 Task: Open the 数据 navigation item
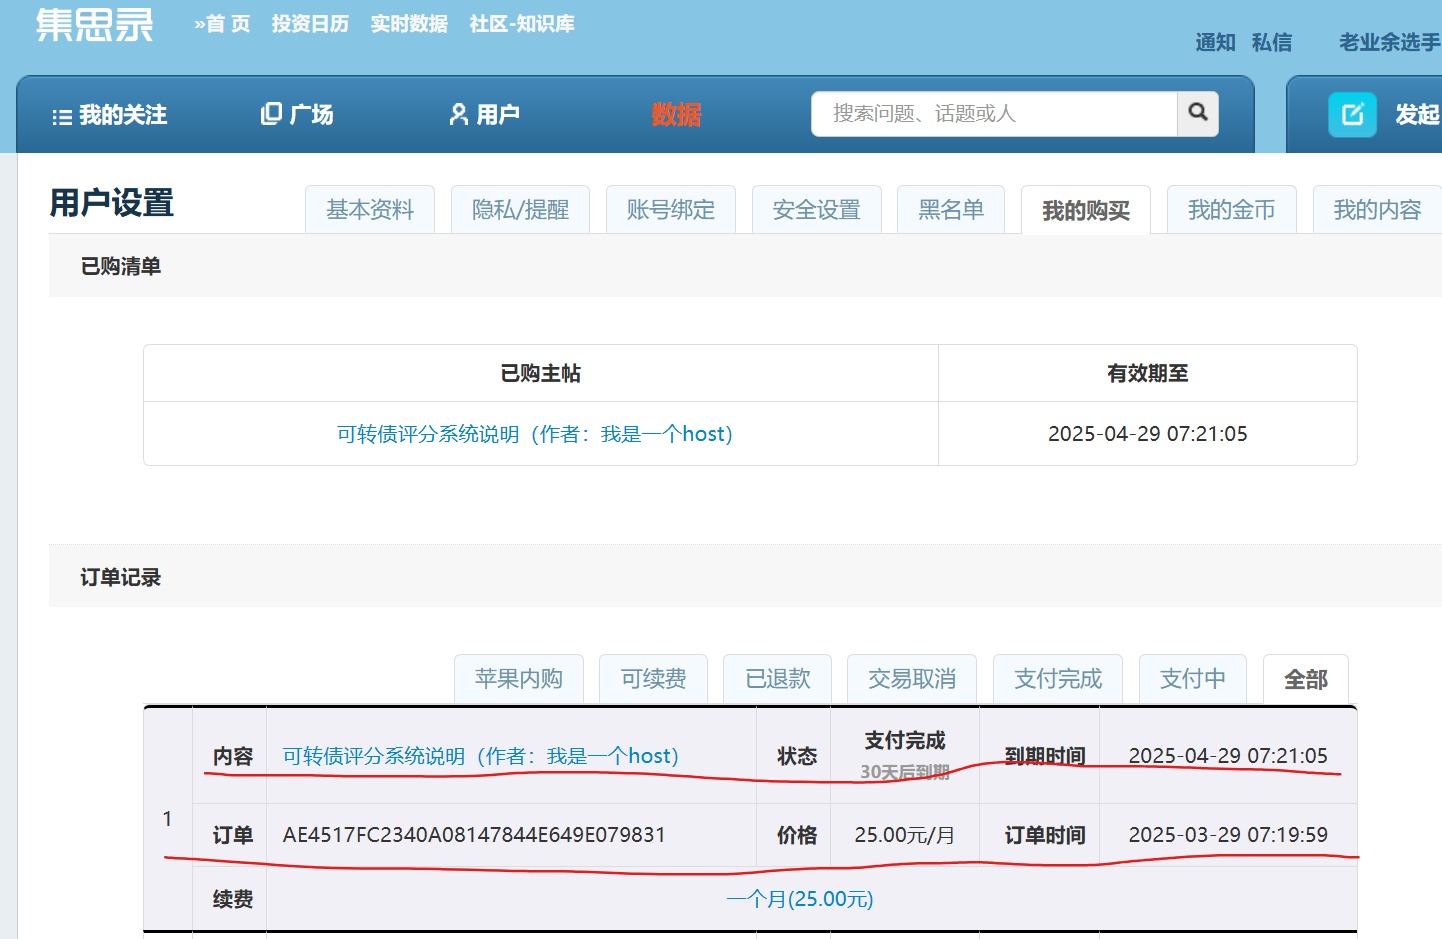pyautogui.click(x=676, y=115)
